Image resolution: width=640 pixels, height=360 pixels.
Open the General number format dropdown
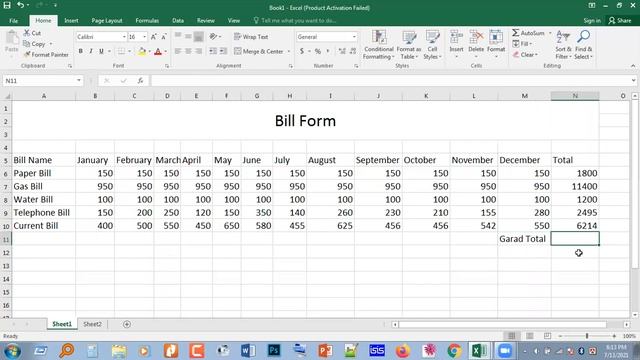click(x=354, y=37)
